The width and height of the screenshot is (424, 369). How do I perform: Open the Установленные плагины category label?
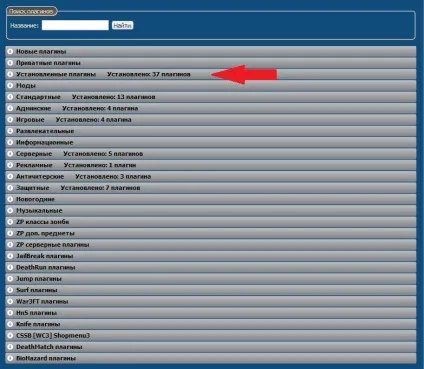click(56, 74)
